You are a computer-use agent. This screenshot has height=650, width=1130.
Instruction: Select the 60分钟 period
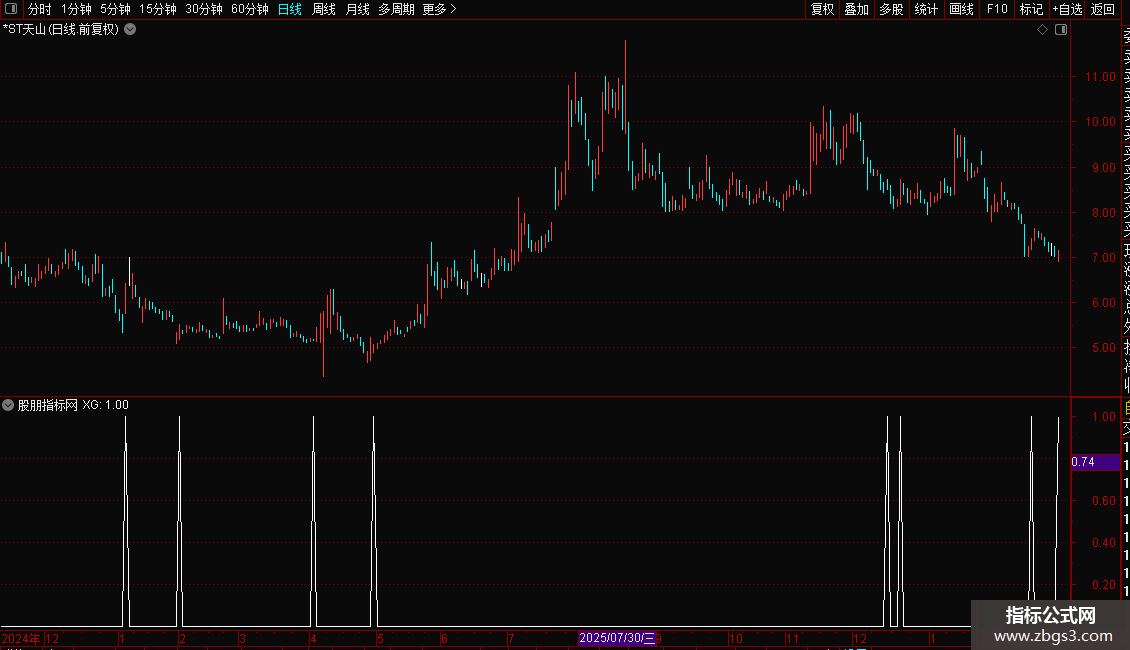[x=250, y=9]
